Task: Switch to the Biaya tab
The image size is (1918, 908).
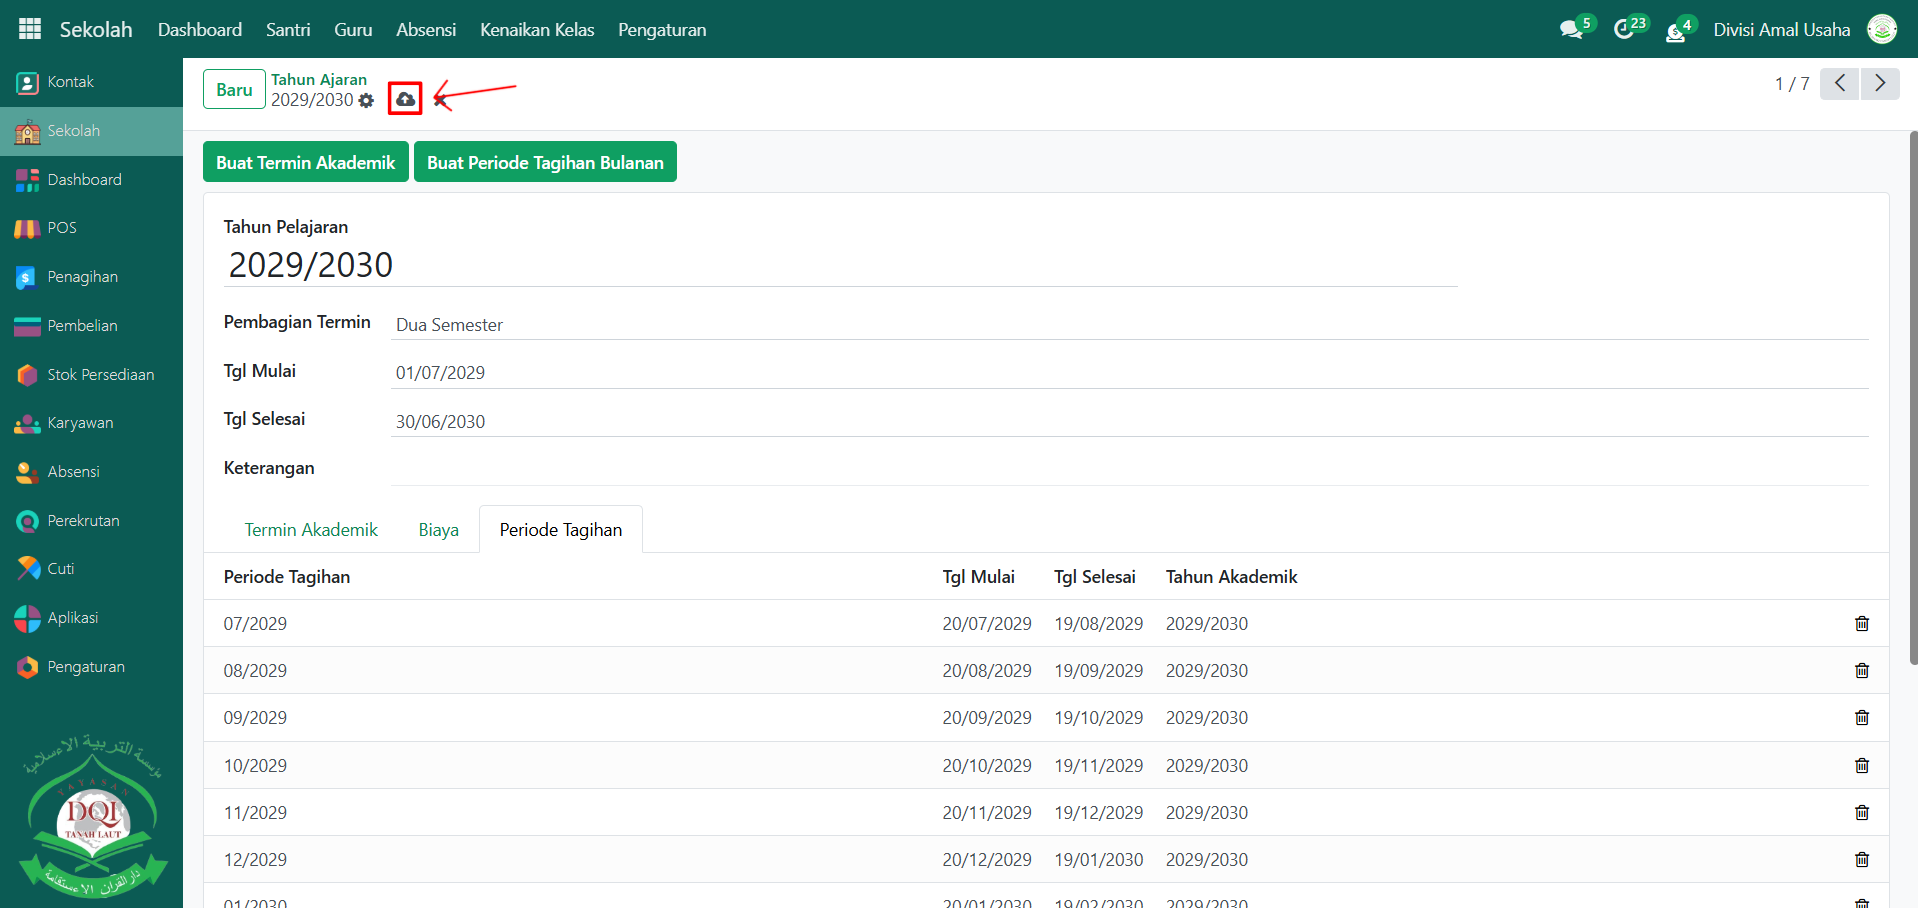Action: (x=438, y=530)
